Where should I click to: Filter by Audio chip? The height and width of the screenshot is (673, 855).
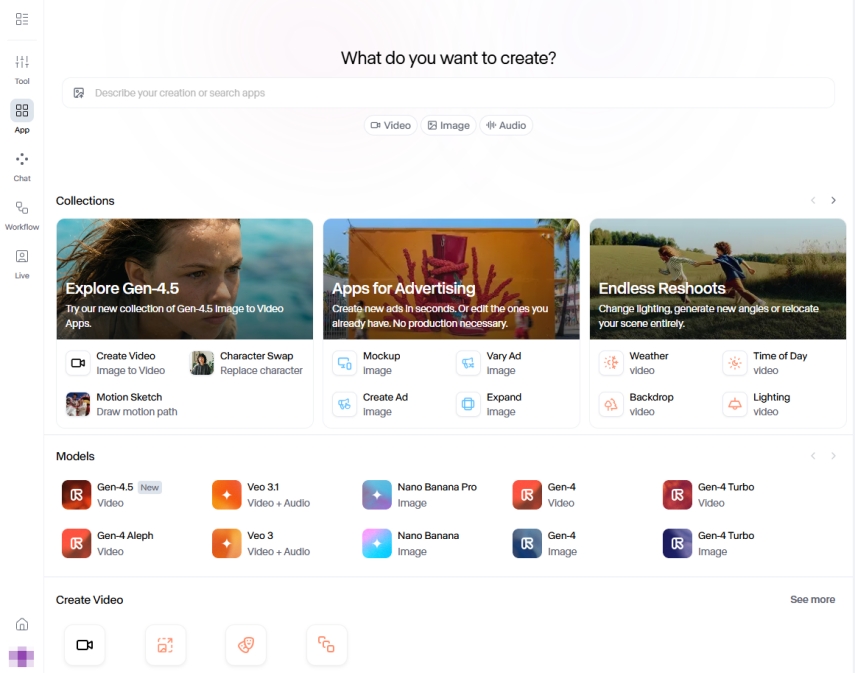click(506, 125)
